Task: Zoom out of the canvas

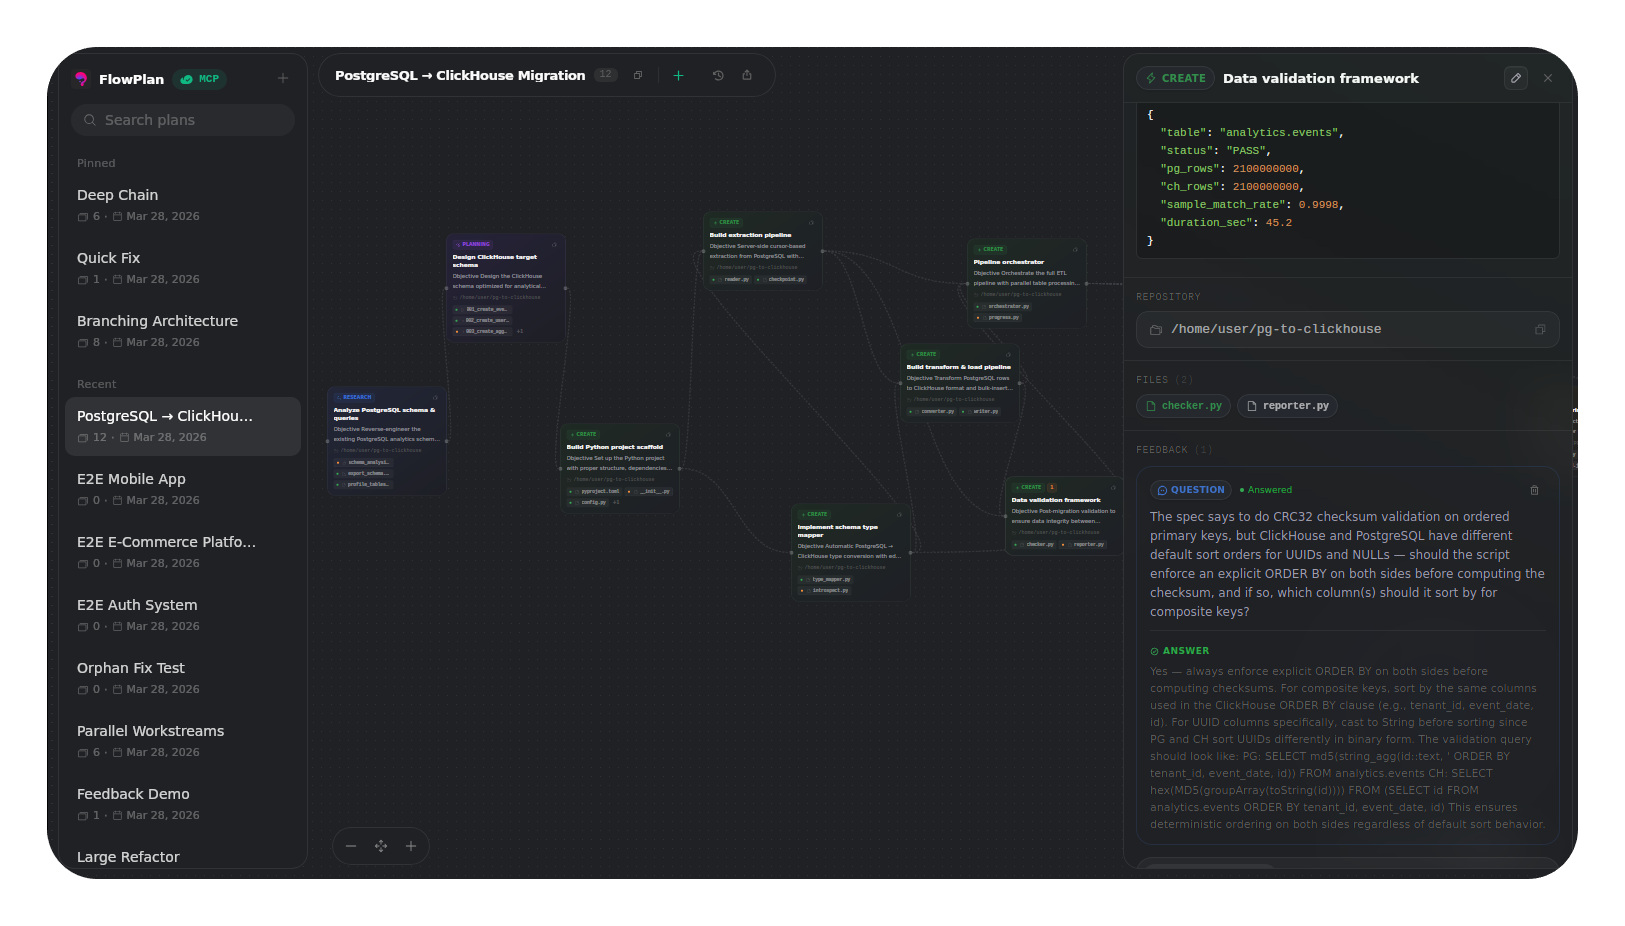Action: tap(351, 846)
